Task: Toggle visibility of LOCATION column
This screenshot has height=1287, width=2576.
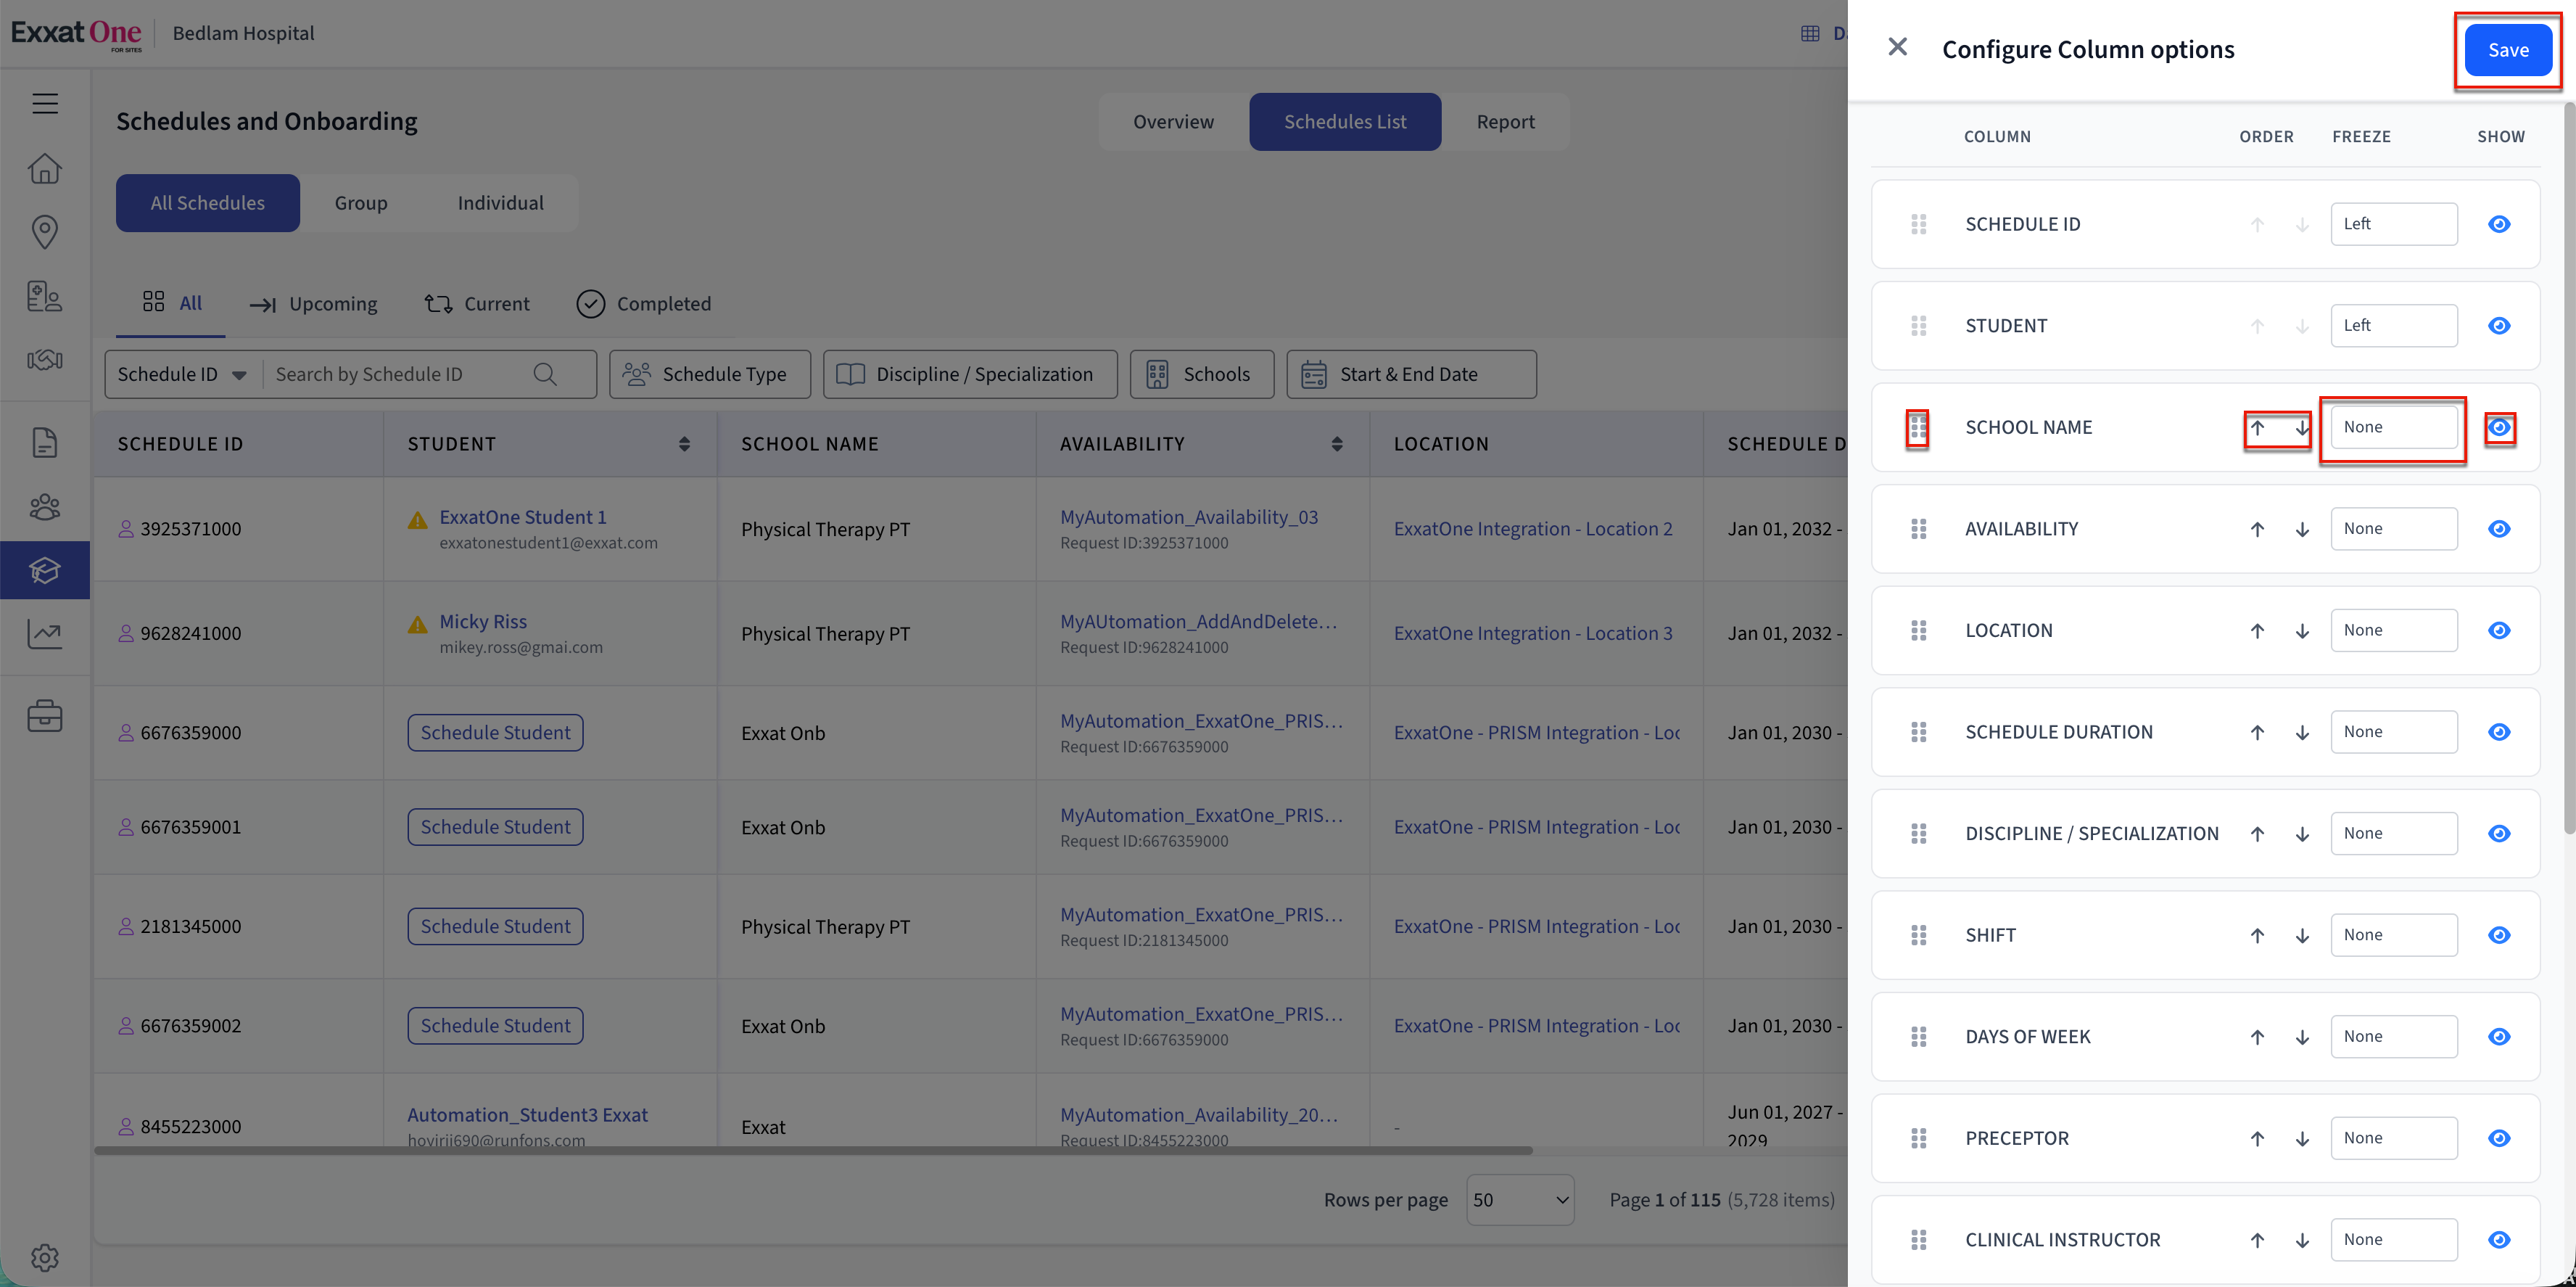Action: tap(2498, 630)
